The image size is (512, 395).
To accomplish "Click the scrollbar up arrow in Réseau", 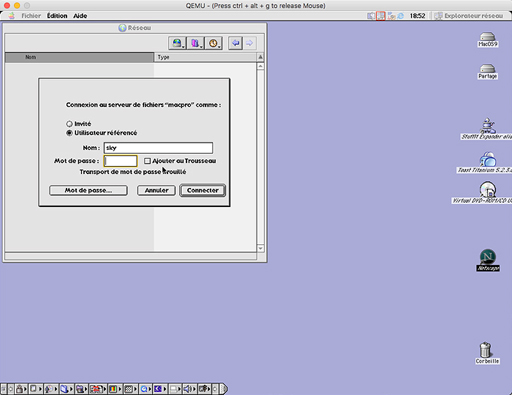I will (x=260, y=66).
